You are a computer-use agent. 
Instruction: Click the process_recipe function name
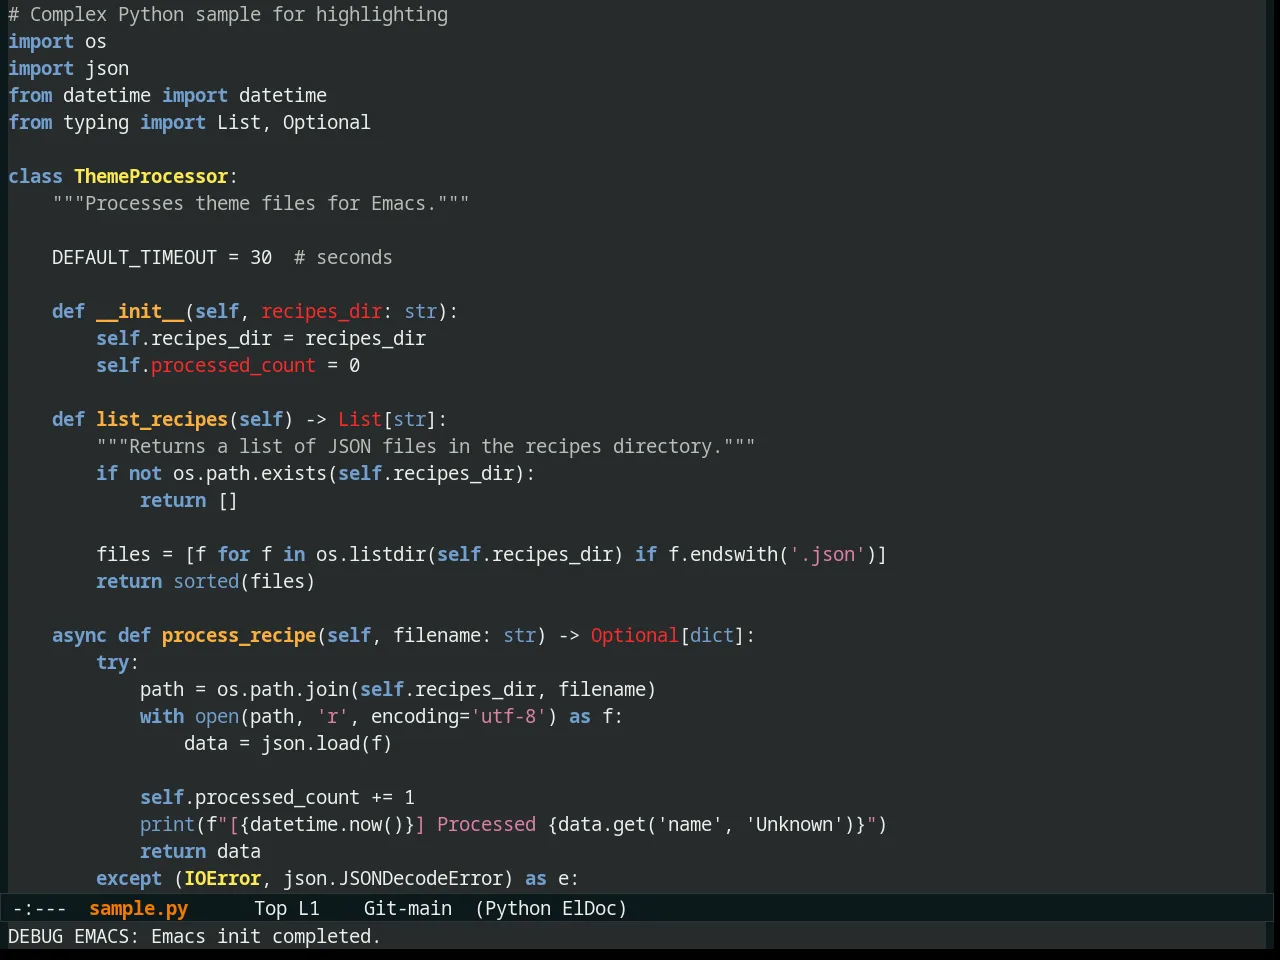point(239,635)
